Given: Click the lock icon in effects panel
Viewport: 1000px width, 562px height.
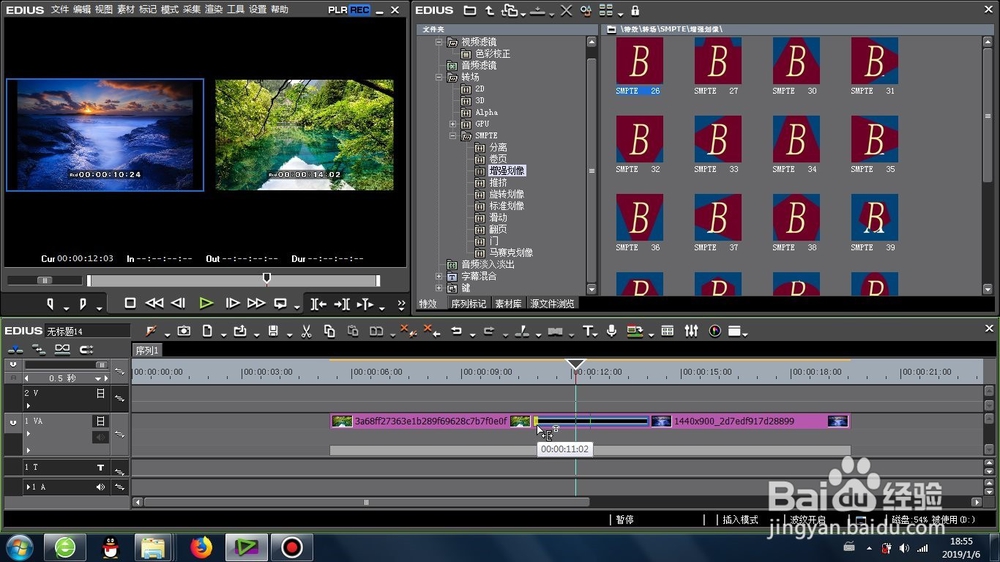Looking at the screenshot, I should tap(635, 11).
